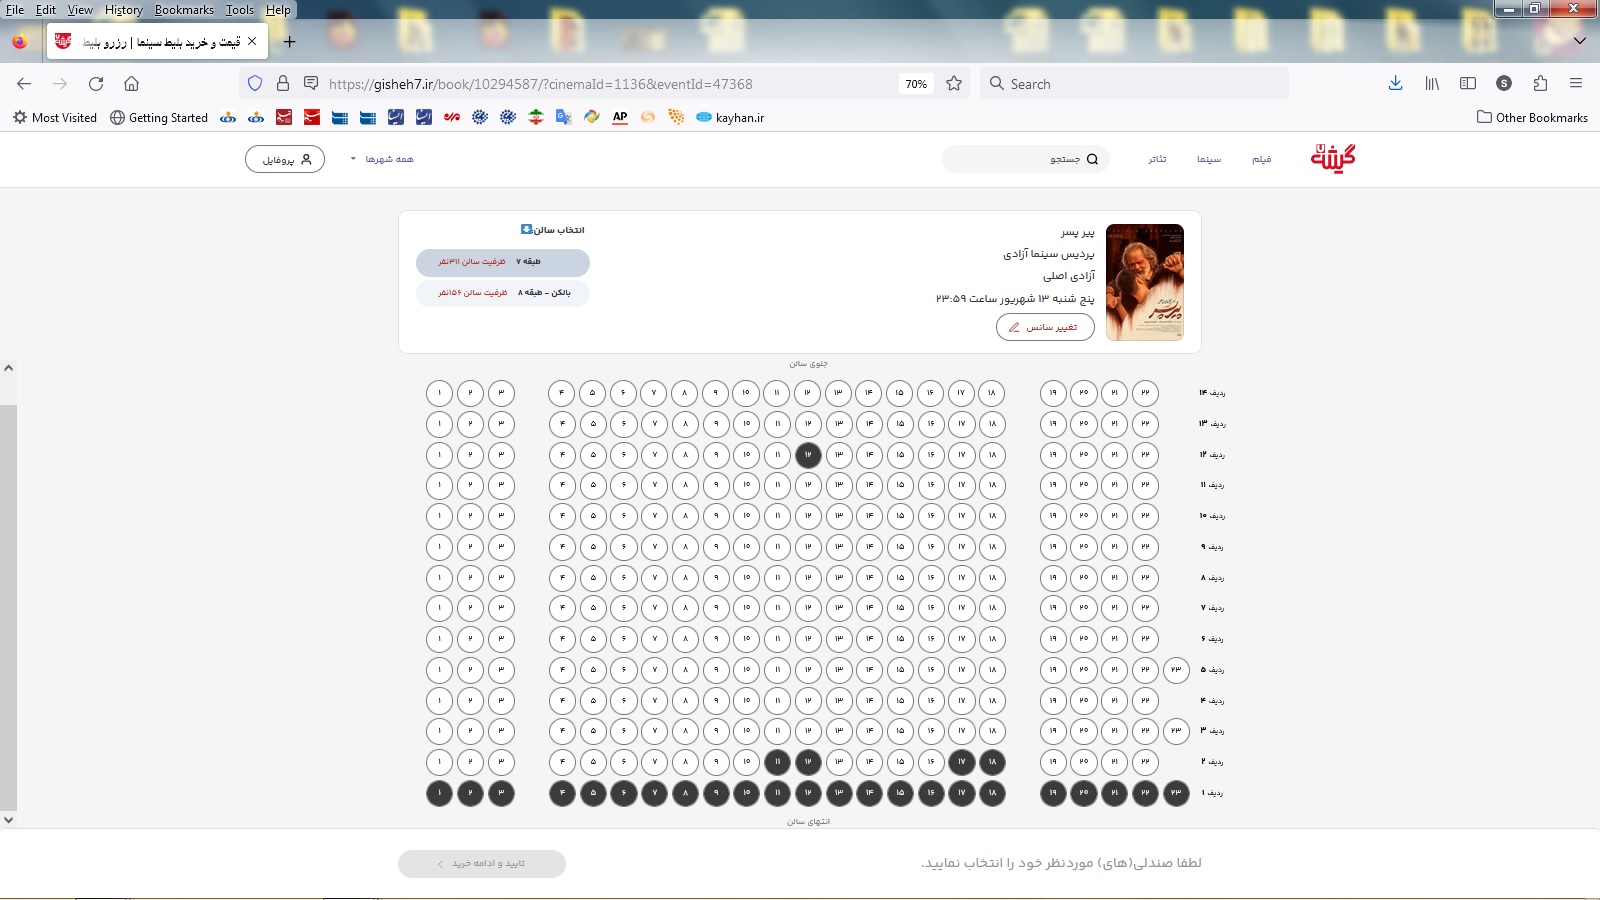The width and height of the screenshot is (1600, 900).
Task: Select seat 1 in row 14
Action: click(x=439, y=393)
